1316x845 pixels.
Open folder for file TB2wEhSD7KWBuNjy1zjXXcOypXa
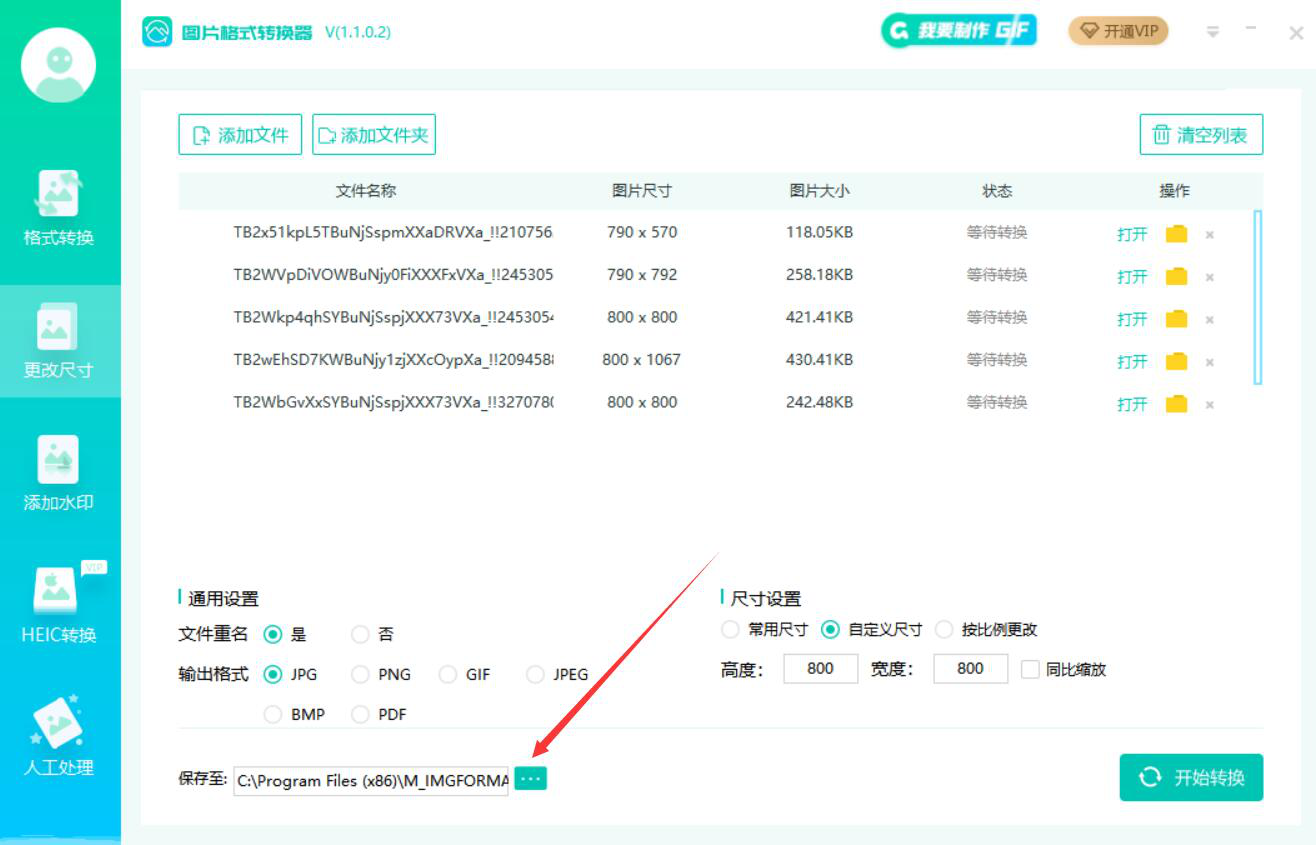pyautogui.click(x=1176, y=361)
